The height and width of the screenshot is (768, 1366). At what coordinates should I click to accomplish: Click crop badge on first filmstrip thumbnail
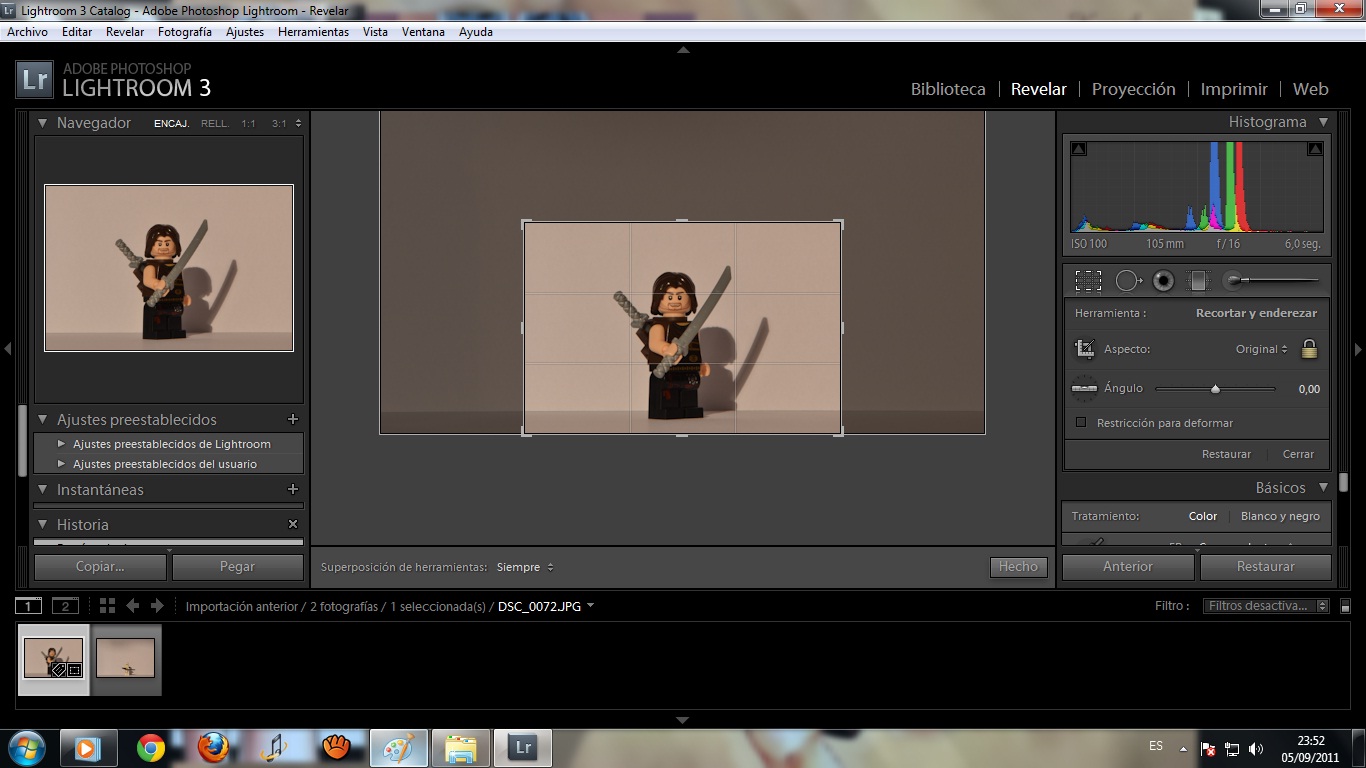[75, 670]
